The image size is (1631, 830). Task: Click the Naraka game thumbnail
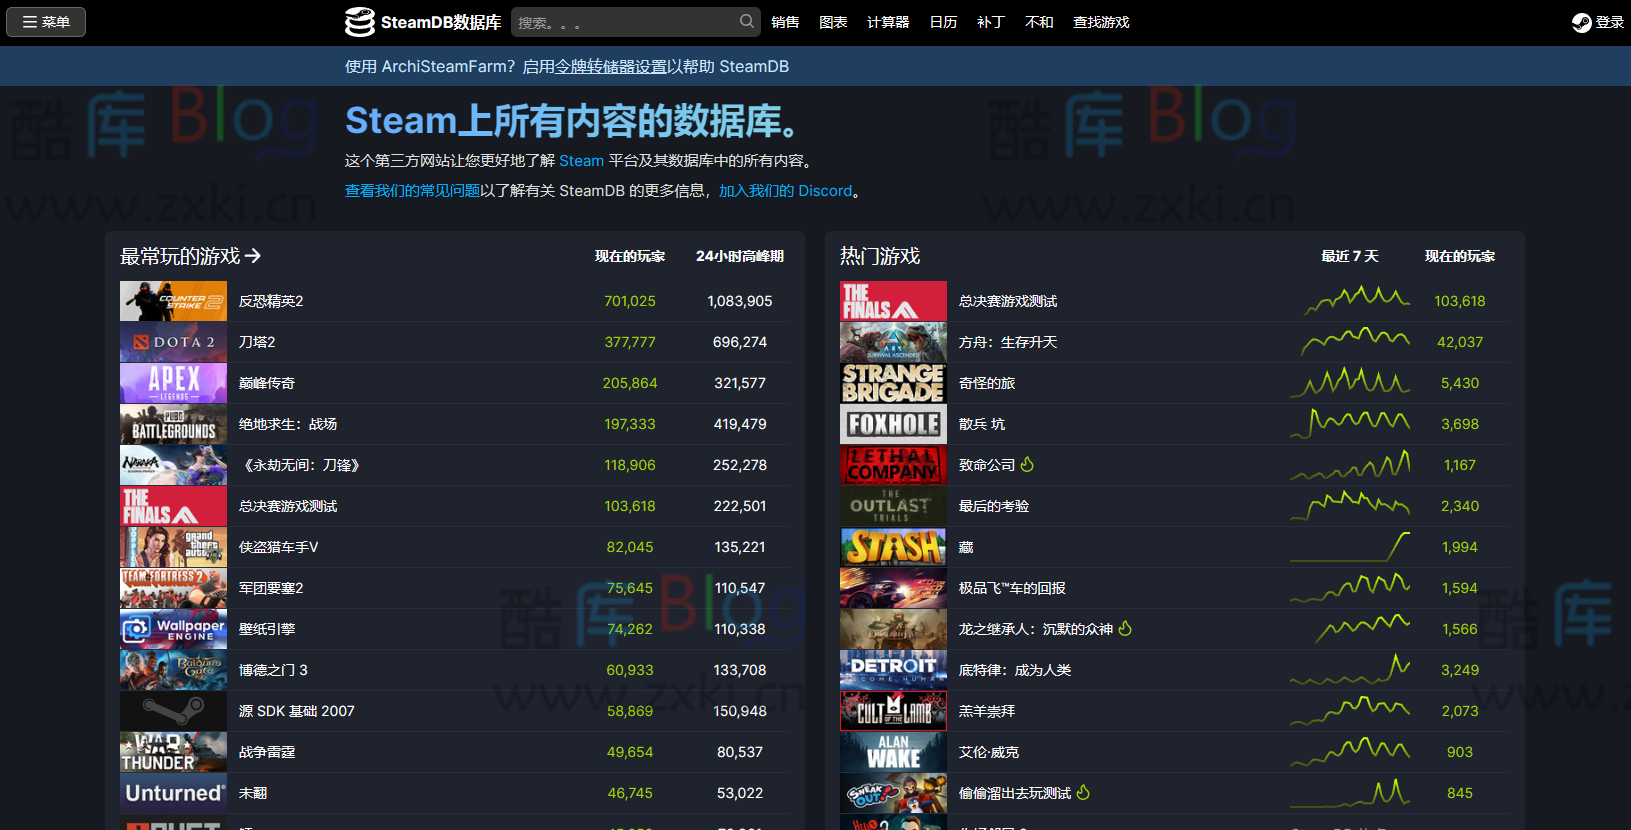[173, 465]
